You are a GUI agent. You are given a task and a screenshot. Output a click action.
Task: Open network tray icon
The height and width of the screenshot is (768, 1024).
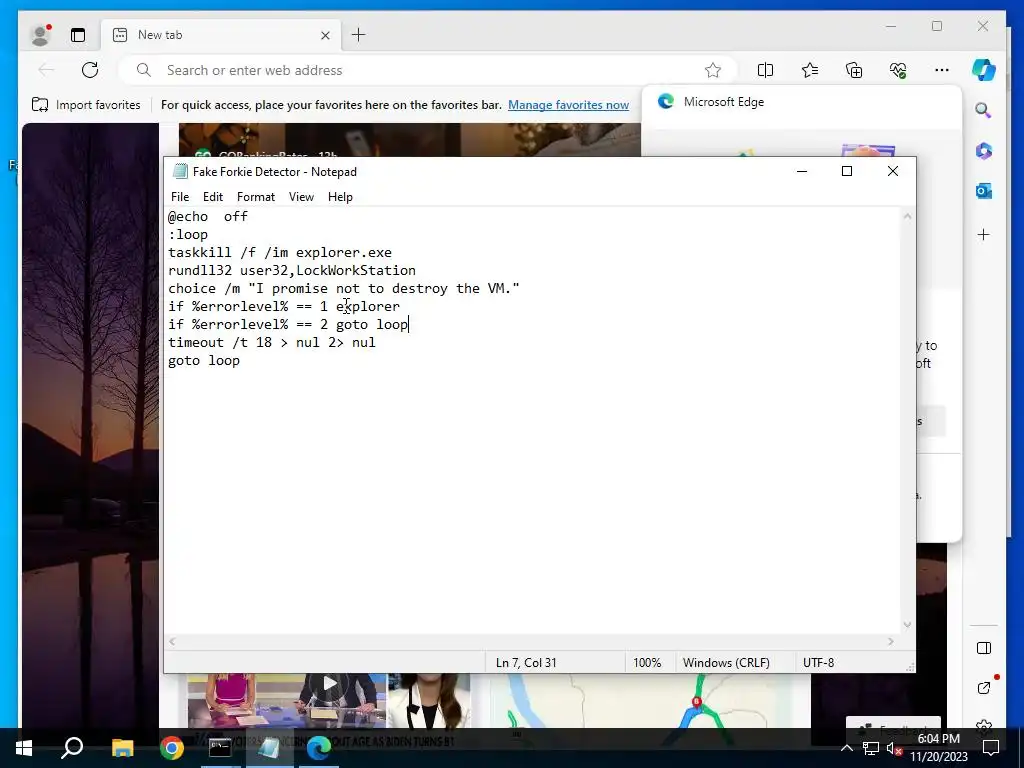tap(871, 748)
